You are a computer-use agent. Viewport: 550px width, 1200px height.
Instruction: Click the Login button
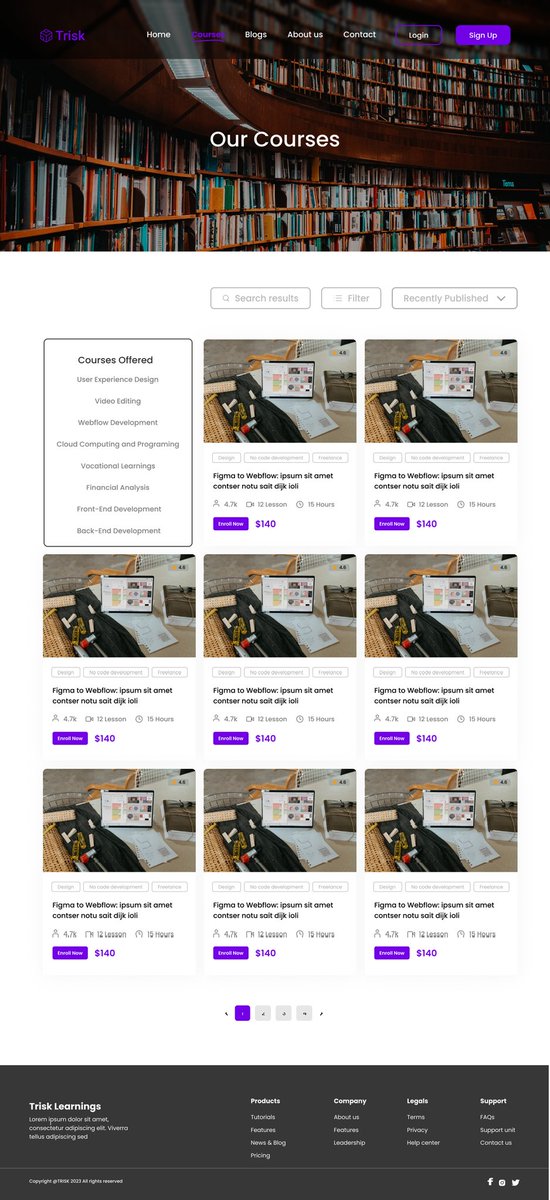pyautogui.click(x=419, y=35)
